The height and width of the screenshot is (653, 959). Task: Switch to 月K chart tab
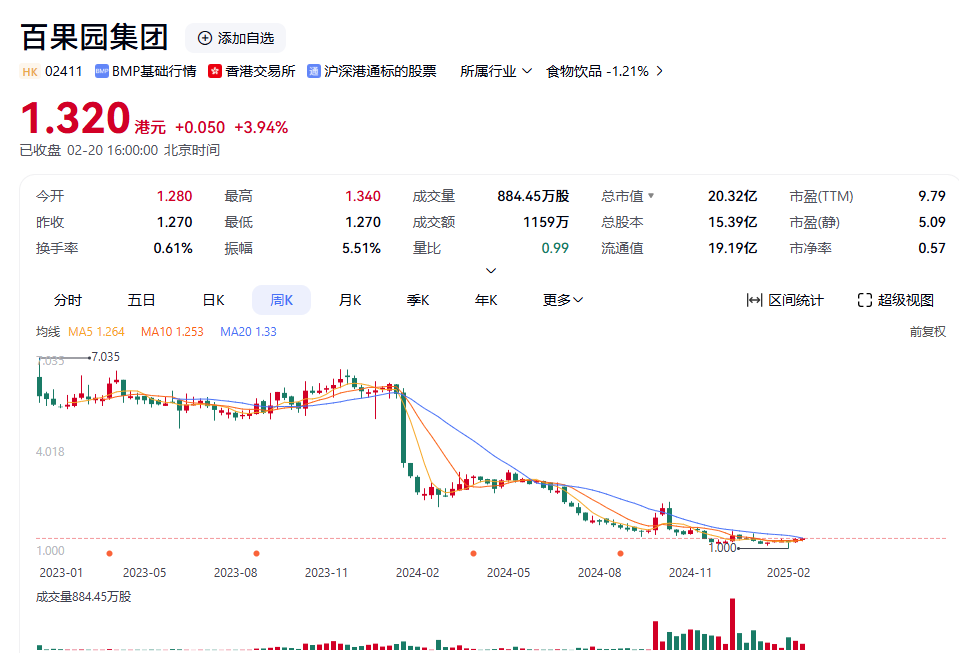click(350, 300)
